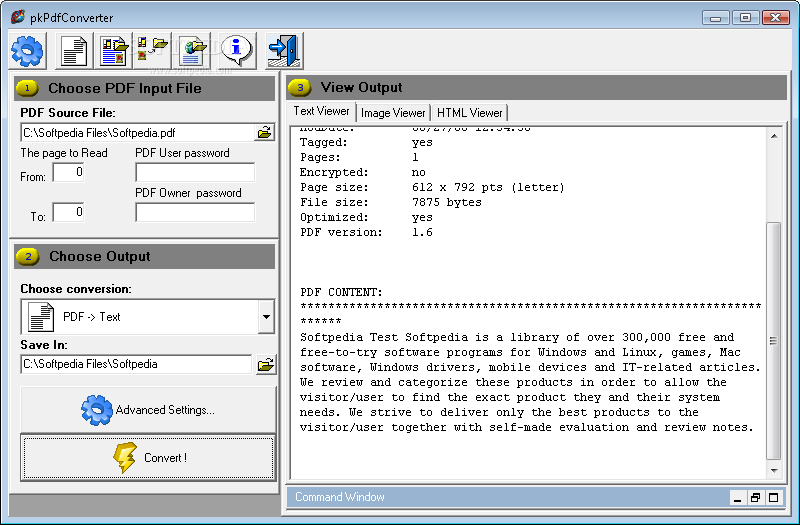Click the text document toolbar icon
The height and width of the screenshot is (525, 800).
pos(74,51)
